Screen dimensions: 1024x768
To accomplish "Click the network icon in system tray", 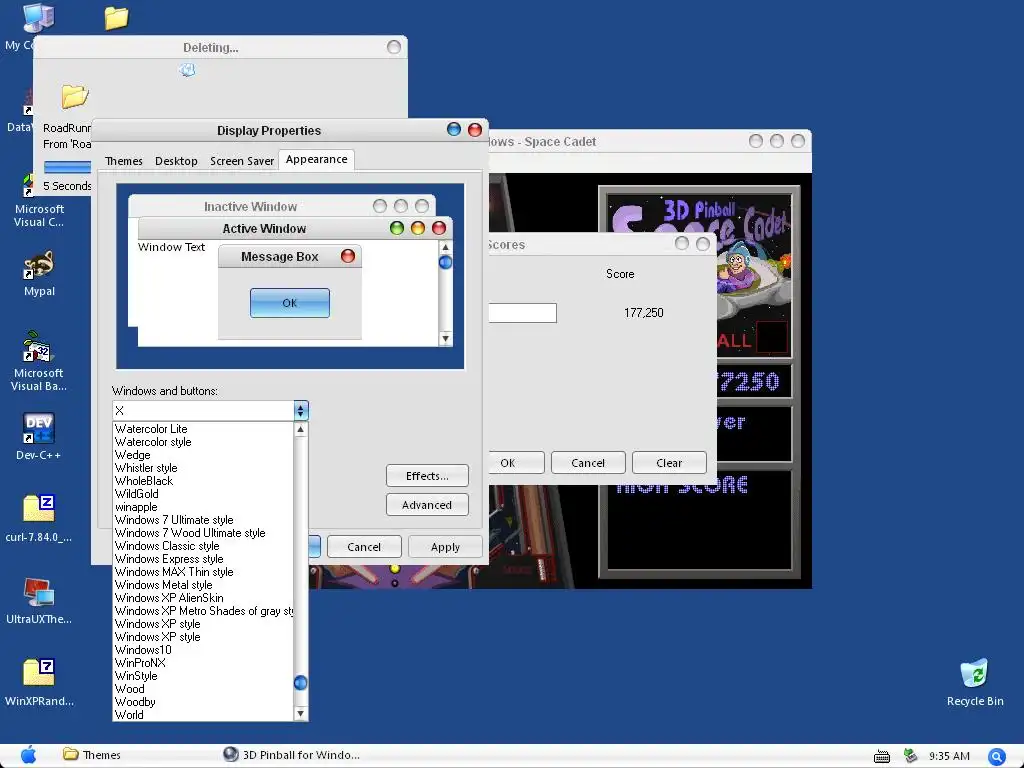I will click(x=910, y=756).
